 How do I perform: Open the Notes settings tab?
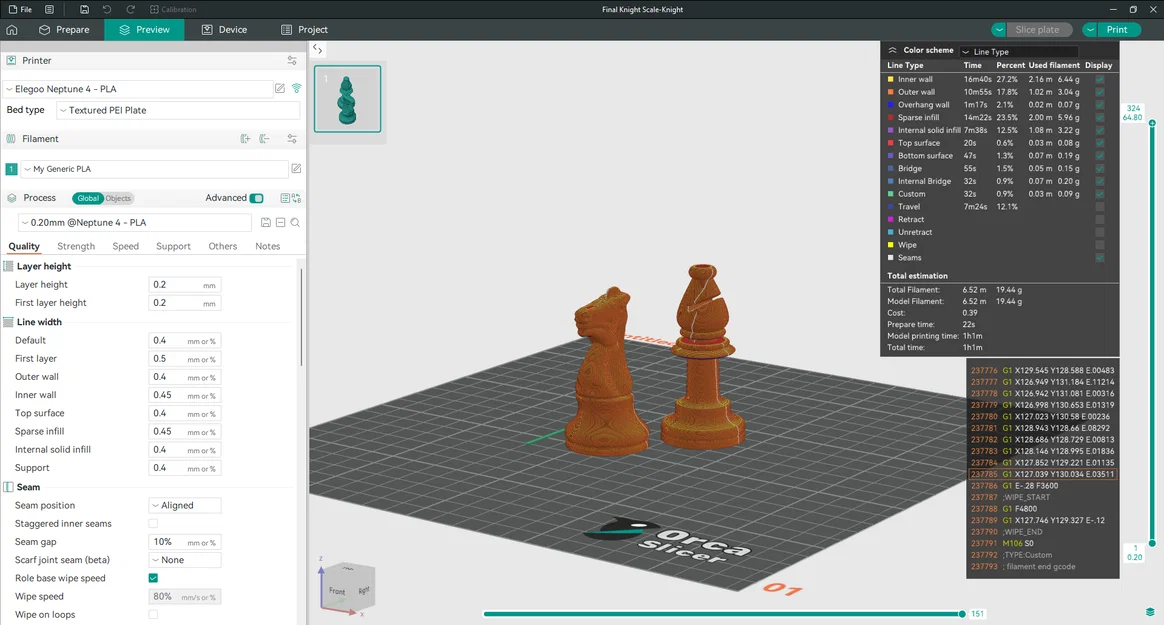[267, 246]
